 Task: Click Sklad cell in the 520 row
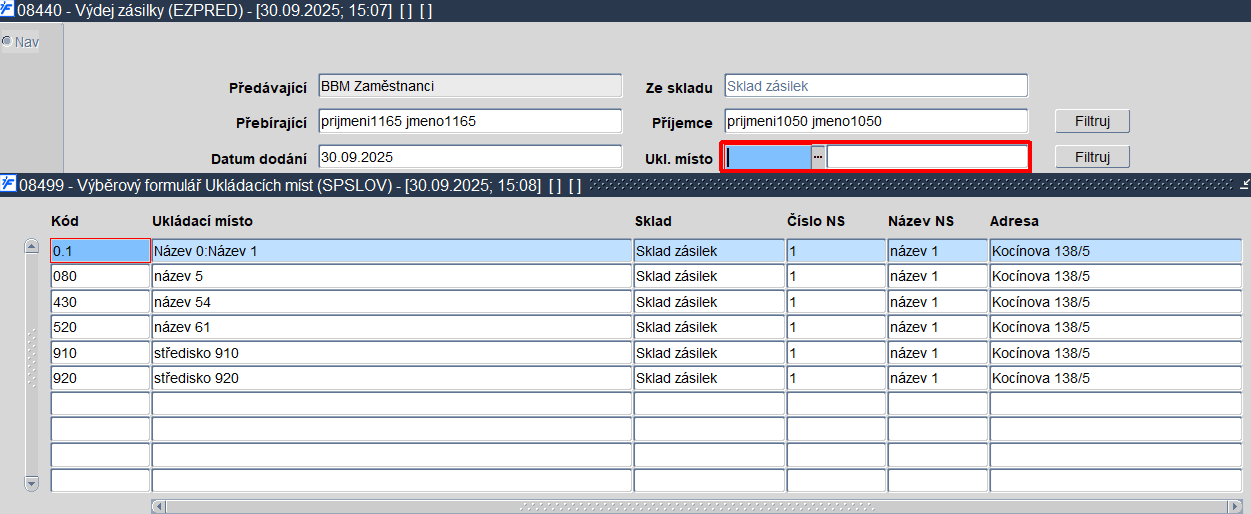tap(709, 327)
